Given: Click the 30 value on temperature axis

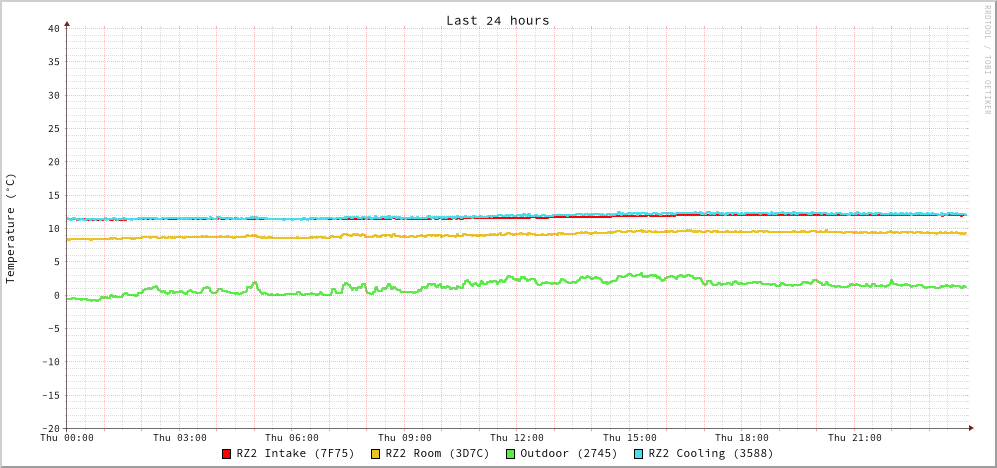Looking at the screenshot, I should point(53,95).
